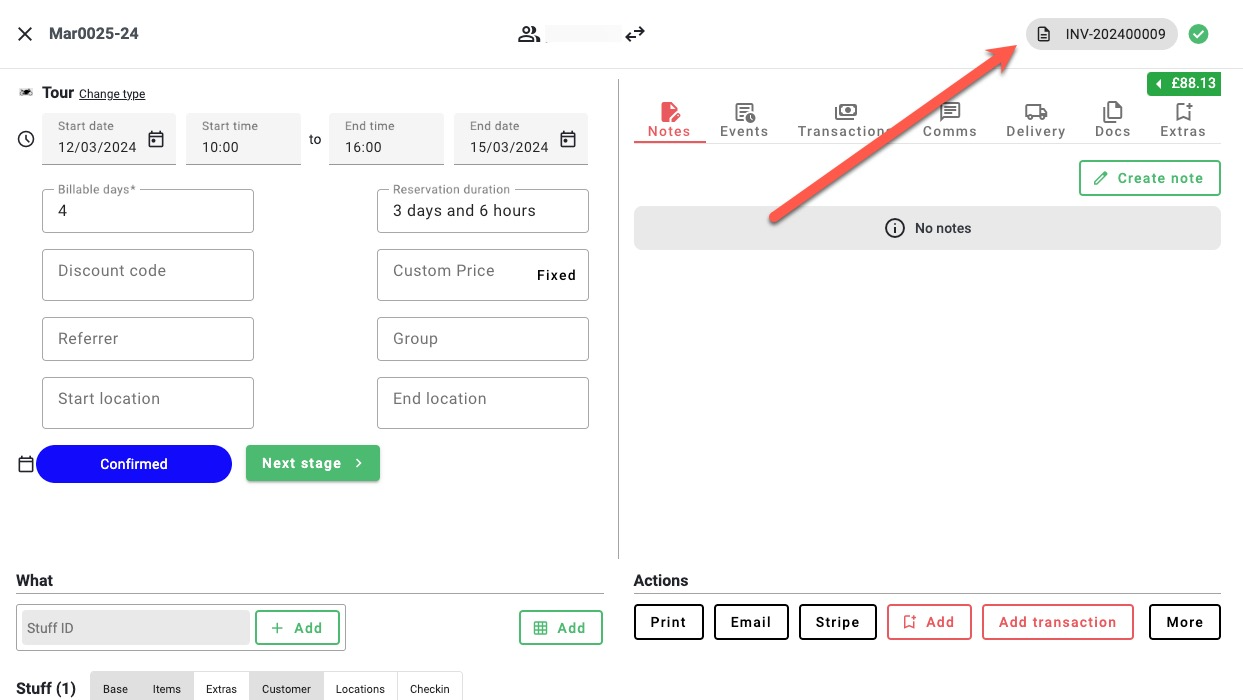Open the Confirmed status dropdown
This screenshot has height=700, width=1243.
pos(134,464)
